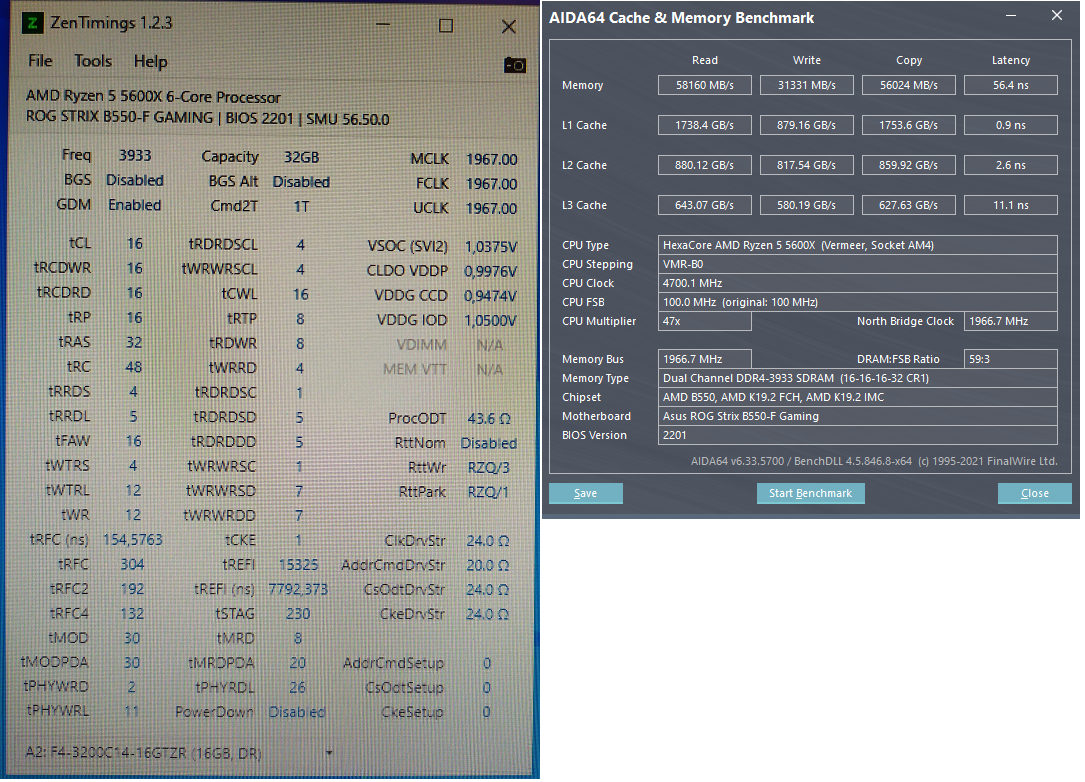Click the AddrCmdDrvStr value 20.0 Ω
The width and height of the screenshot is (1085, 782).
click(487, 565)
